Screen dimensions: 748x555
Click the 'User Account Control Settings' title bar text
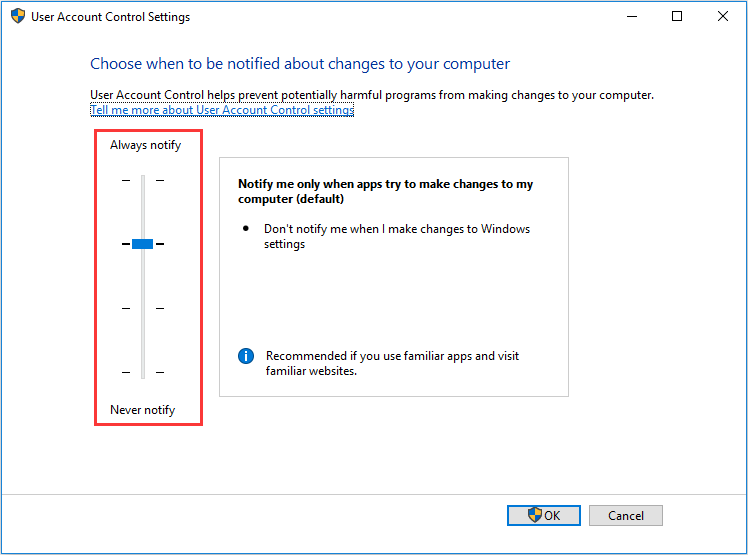coord(111,17)
